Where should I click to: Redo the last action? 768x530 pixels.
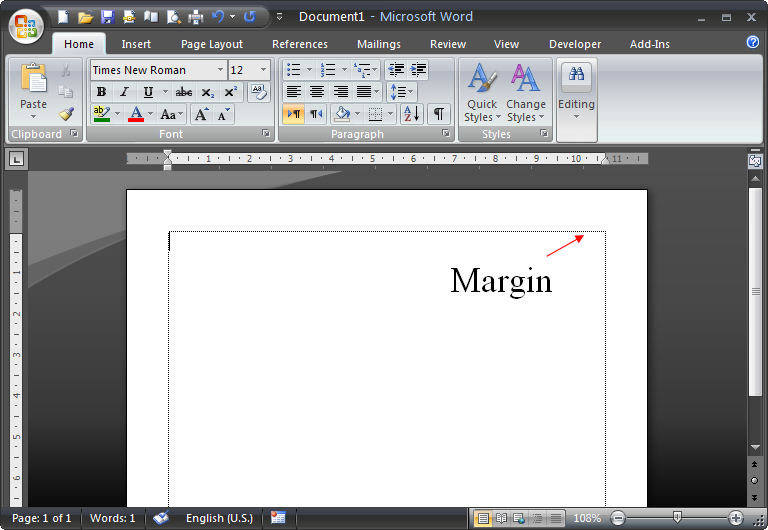pos(250,17)
